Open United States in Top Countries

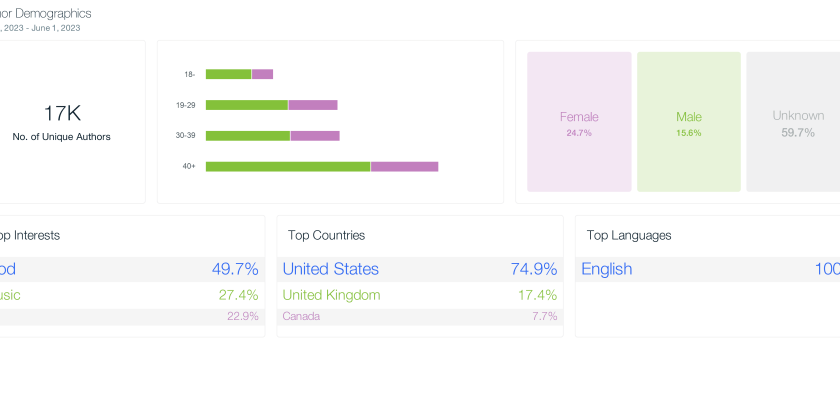coord(331,269)
